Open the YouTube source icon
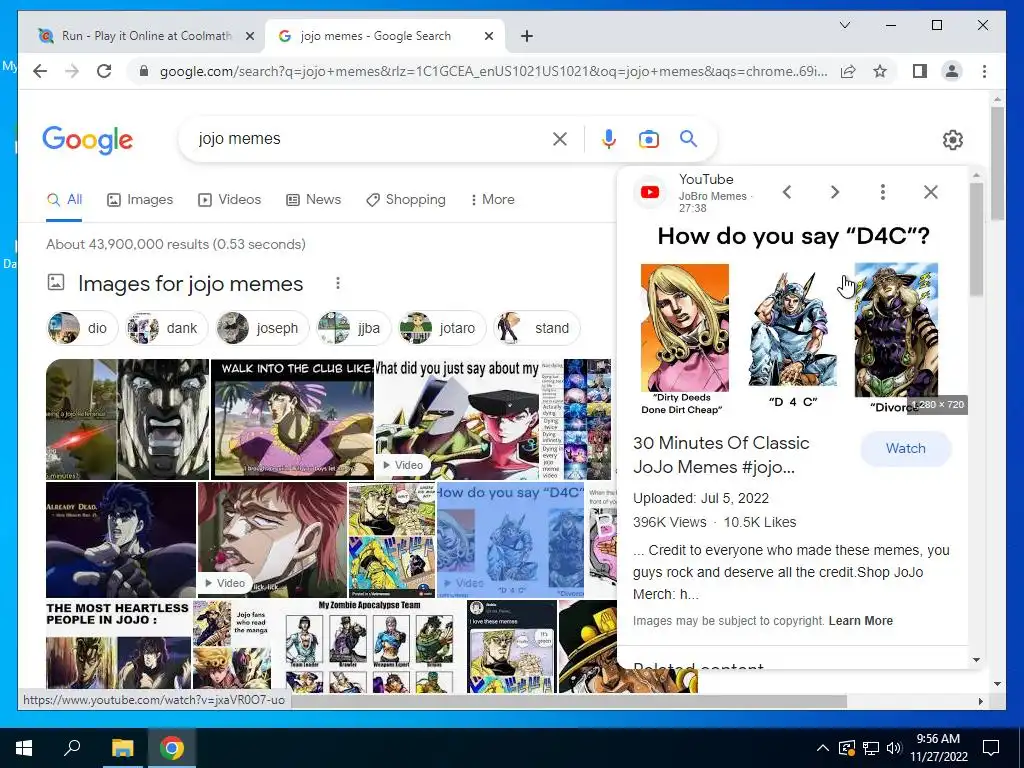Screen dimensions: 1024x768 650,192
